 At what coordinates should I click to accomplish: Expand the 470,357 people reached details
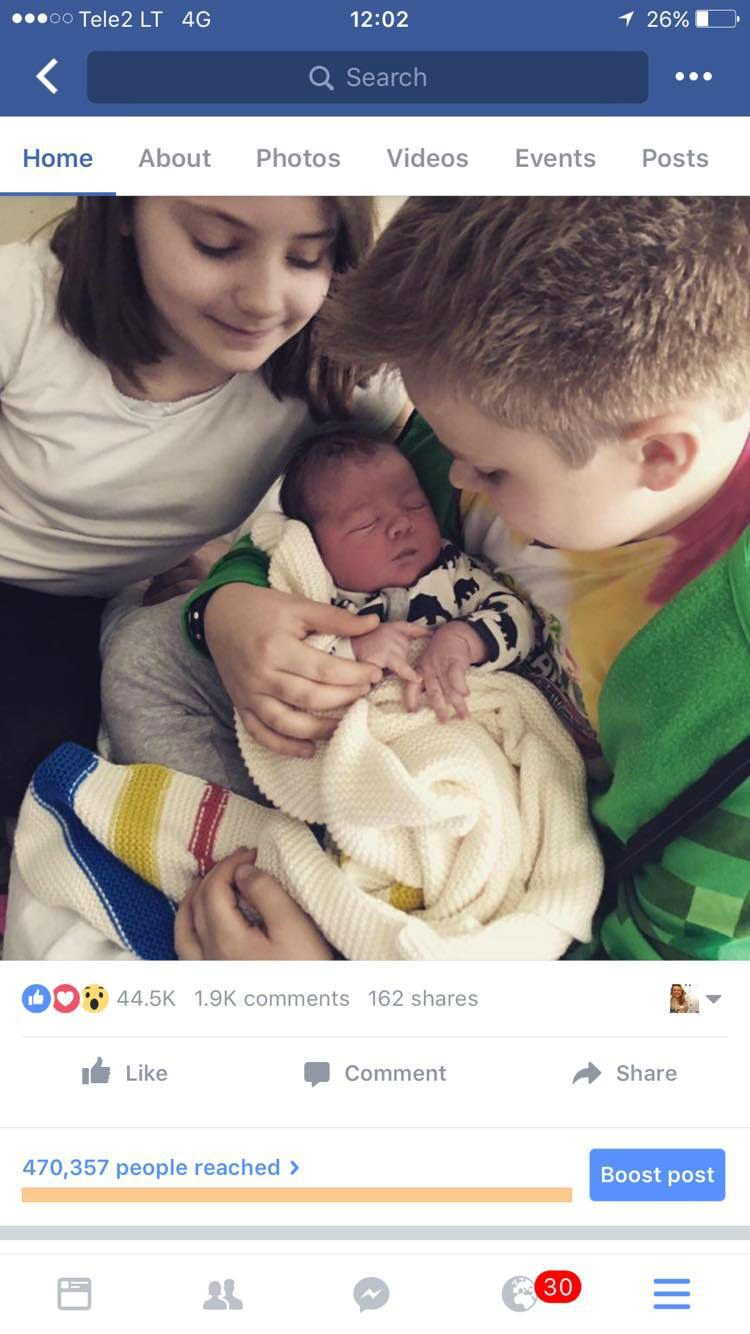point(161,1167)
